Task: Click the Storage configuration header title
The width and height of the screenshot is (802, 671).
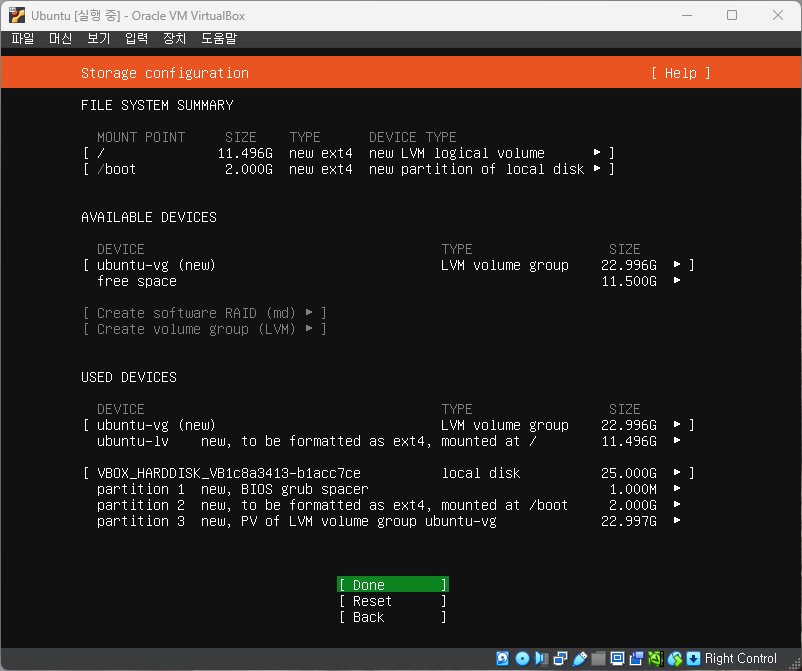Action: point(165,73)
